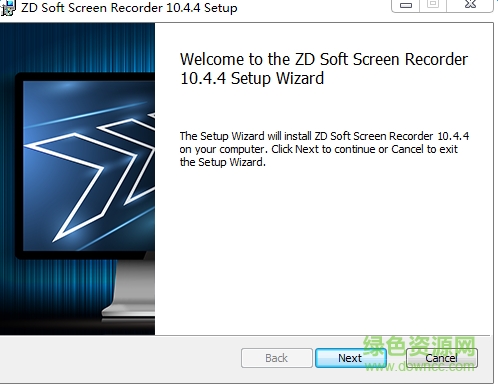Screen dimensions: 498x385
Task: Click the "Welcome to the ZD Soft Screen Recorder" heading
Action: tap(324, 69)
